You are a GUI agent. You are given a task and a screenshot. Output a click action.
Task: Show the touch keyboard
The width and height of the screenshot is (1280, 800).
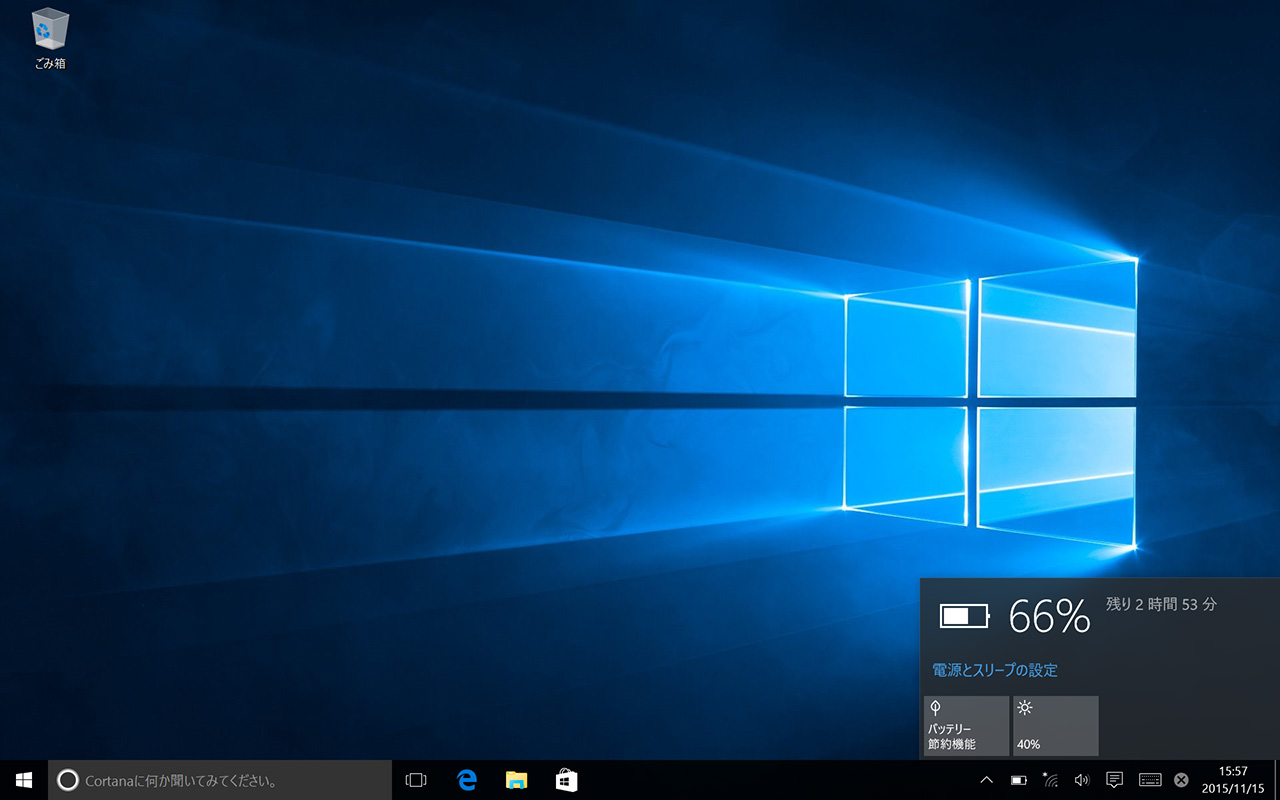[1149, 780]
